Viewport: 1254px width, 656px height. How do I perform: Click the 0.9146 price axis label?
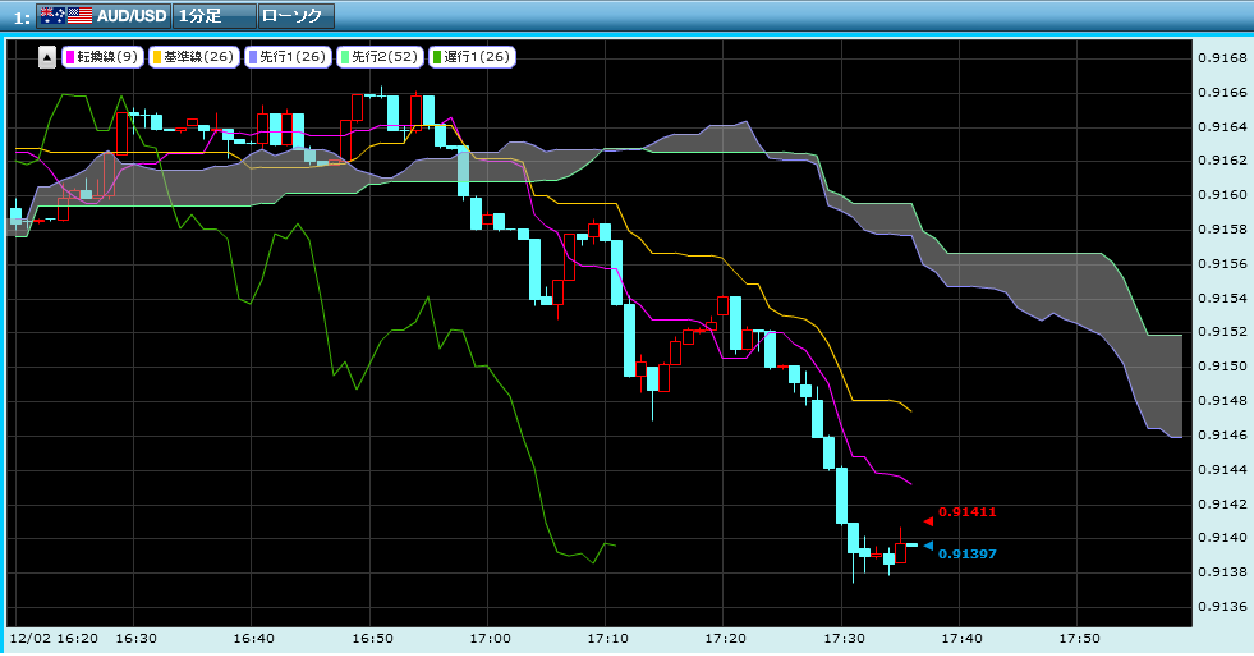tap(1223, 435)
